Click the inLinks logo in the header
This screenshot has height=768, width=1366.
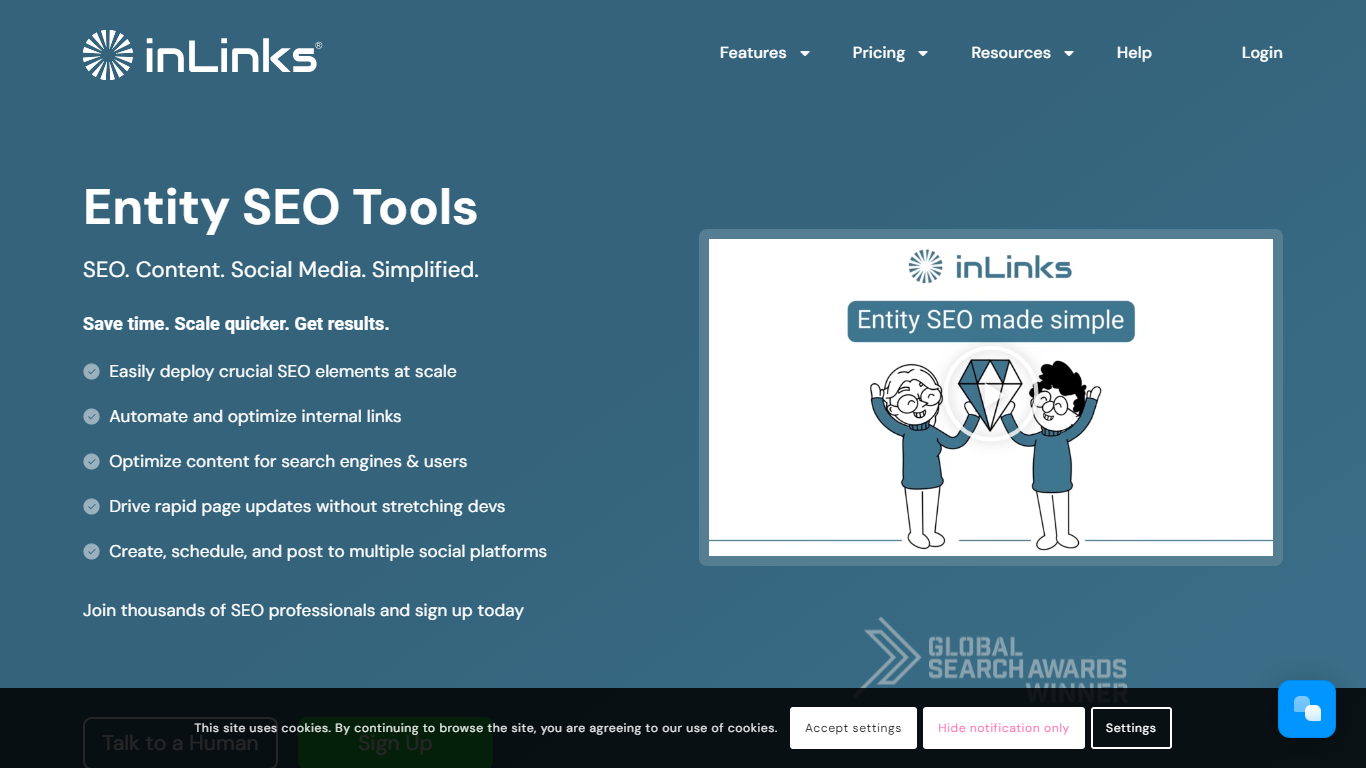(202, 54)
